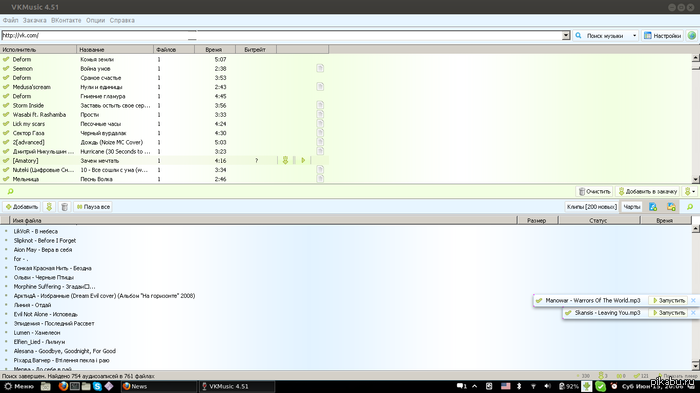
Task: Click the music folder icon in download toolbar
Action: tap(671, 207)
